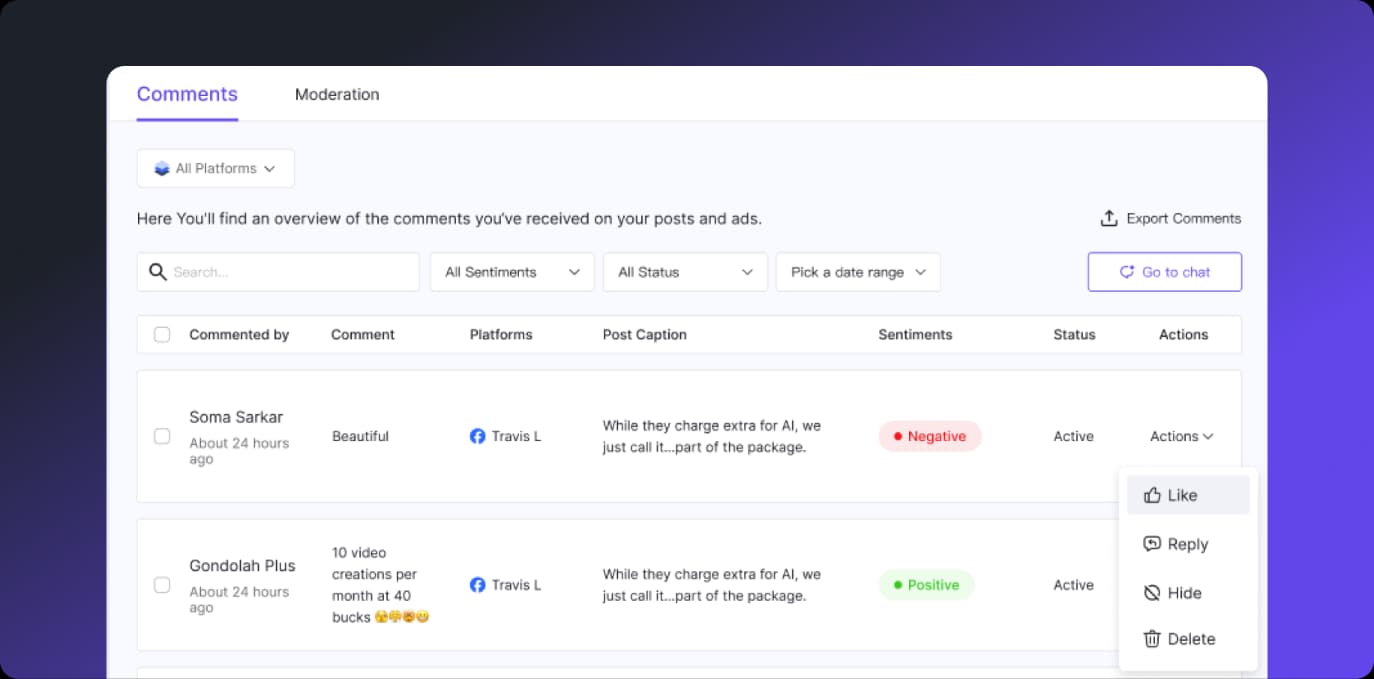Click the Active status in Gondolah Plus's row

[x=1074, y=585]
